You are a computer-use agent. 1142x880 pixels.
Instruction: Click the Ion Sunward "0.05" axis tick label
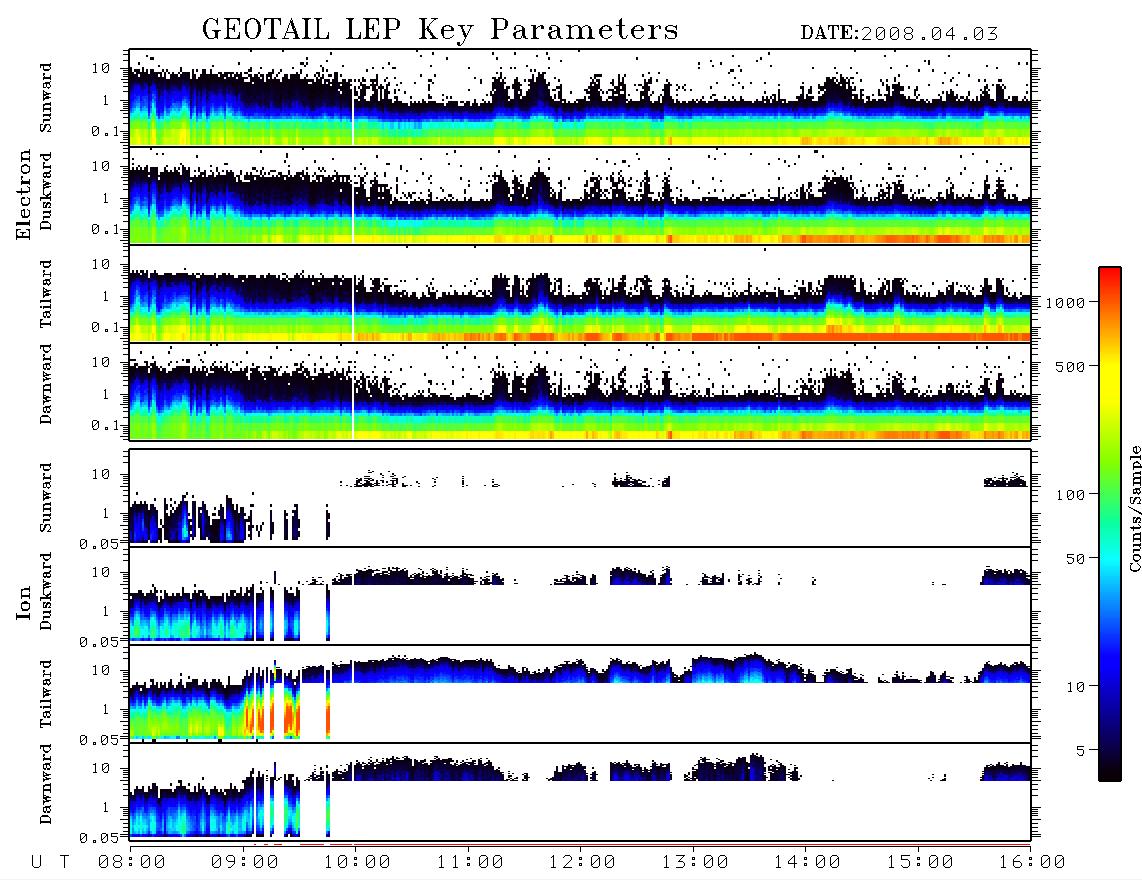[x=100, y=544]
